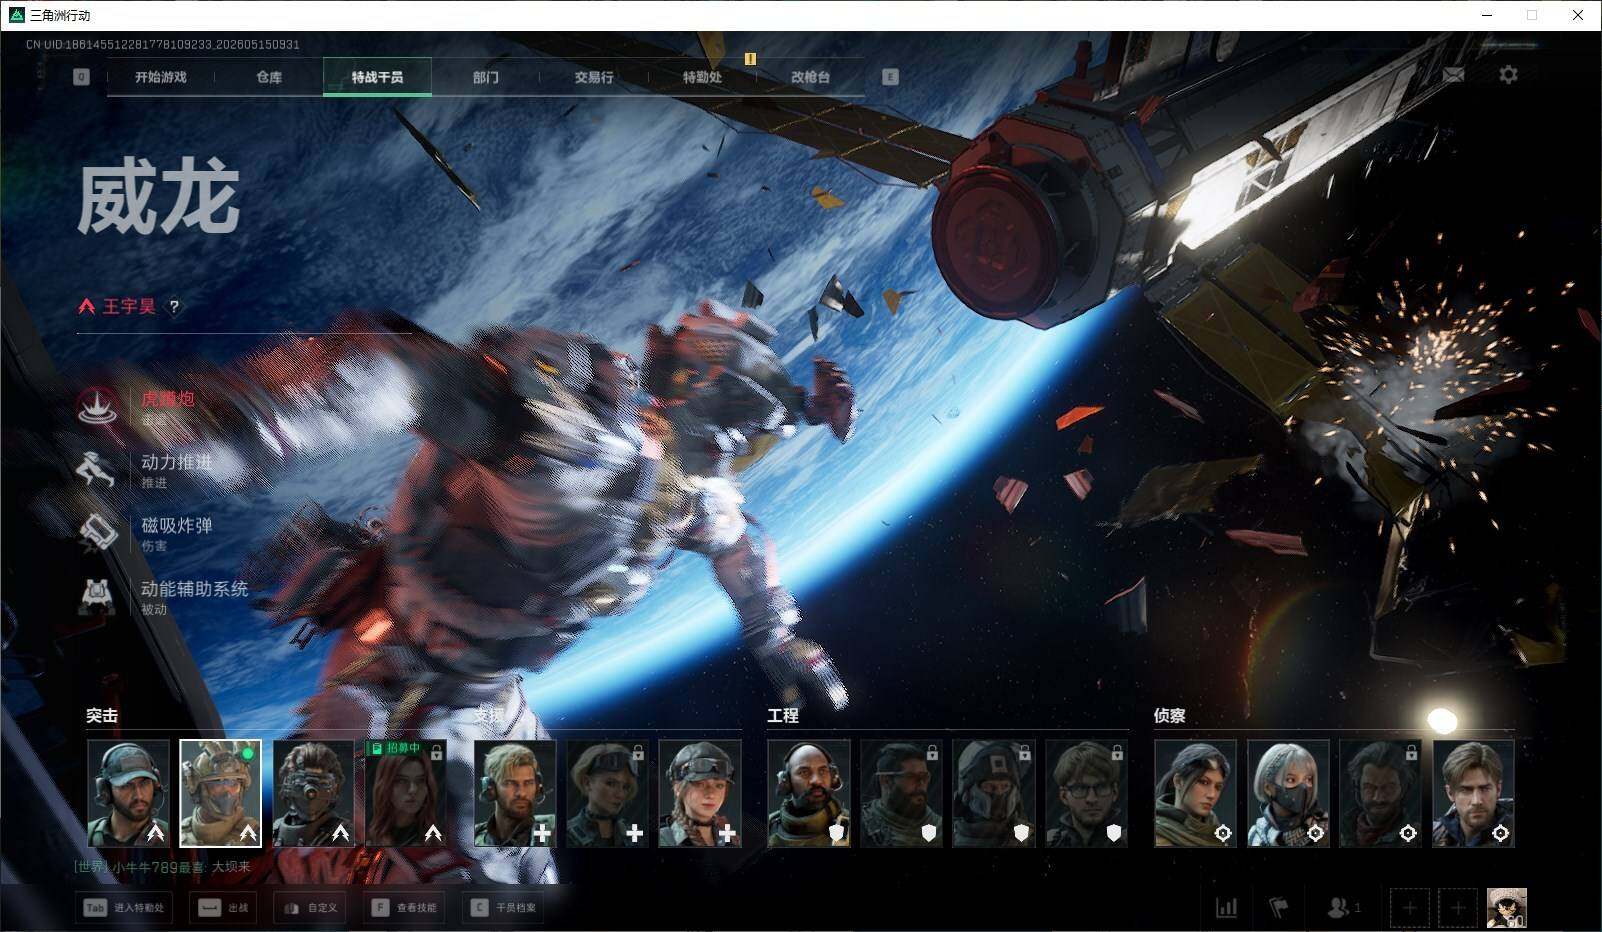Select the 磁吸炸弹 skill icon
This screenshot has width=1602, height=932.
[97, 533]
